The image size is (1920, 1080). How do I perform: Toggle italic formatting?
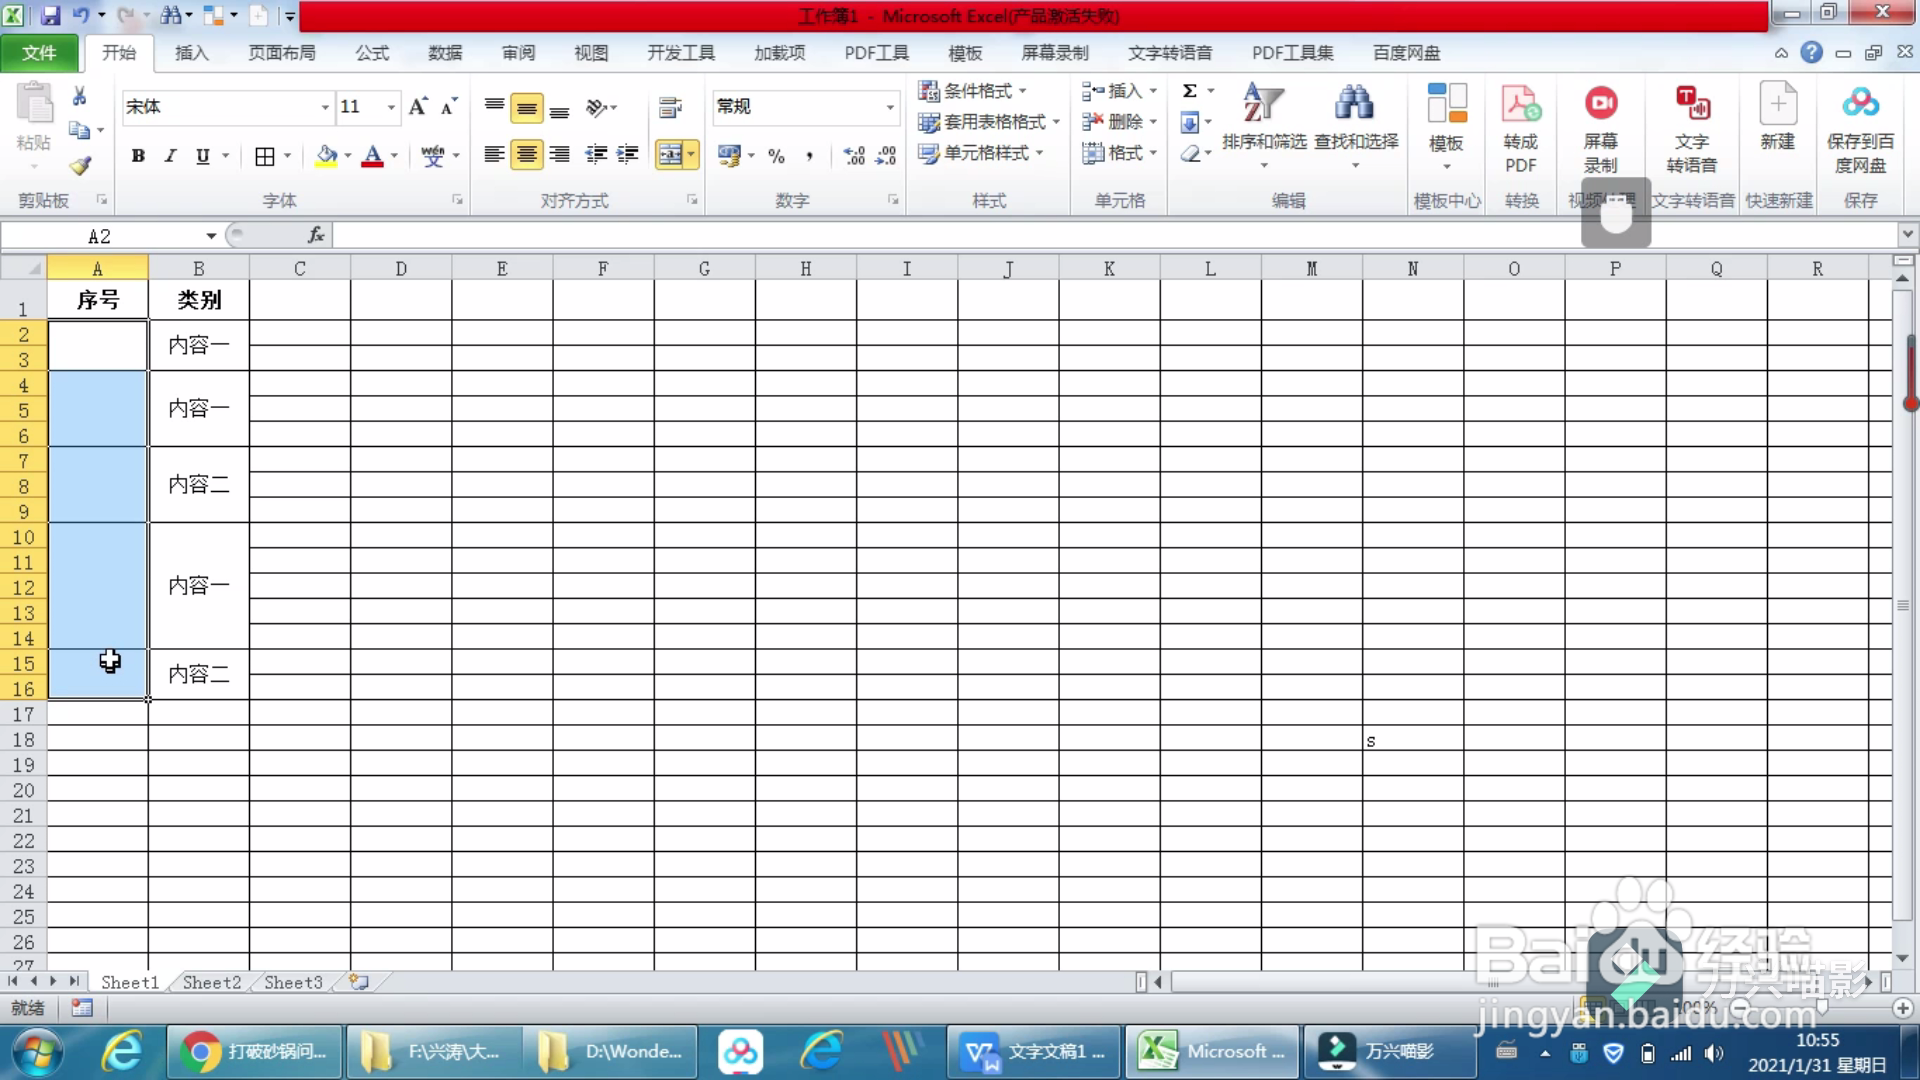pos(170,155)
